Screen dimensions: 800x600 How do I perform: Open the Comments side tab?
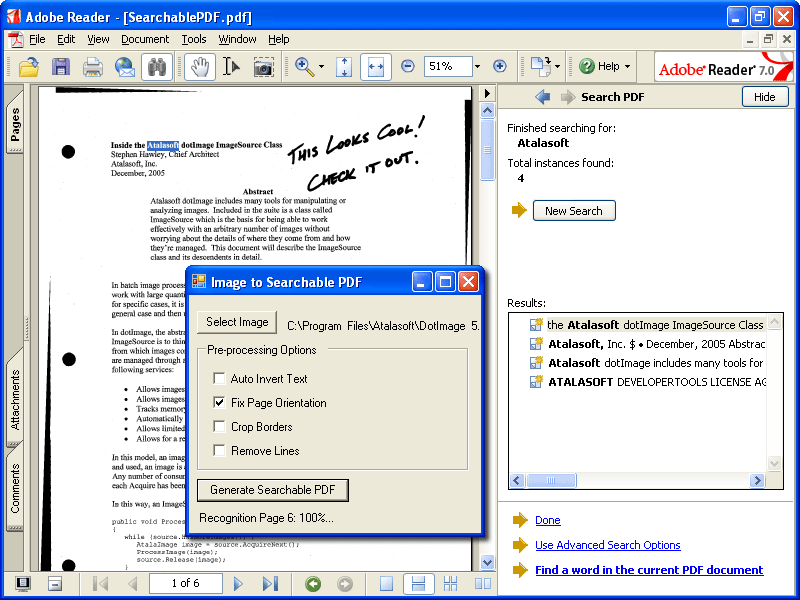(15, 488)
